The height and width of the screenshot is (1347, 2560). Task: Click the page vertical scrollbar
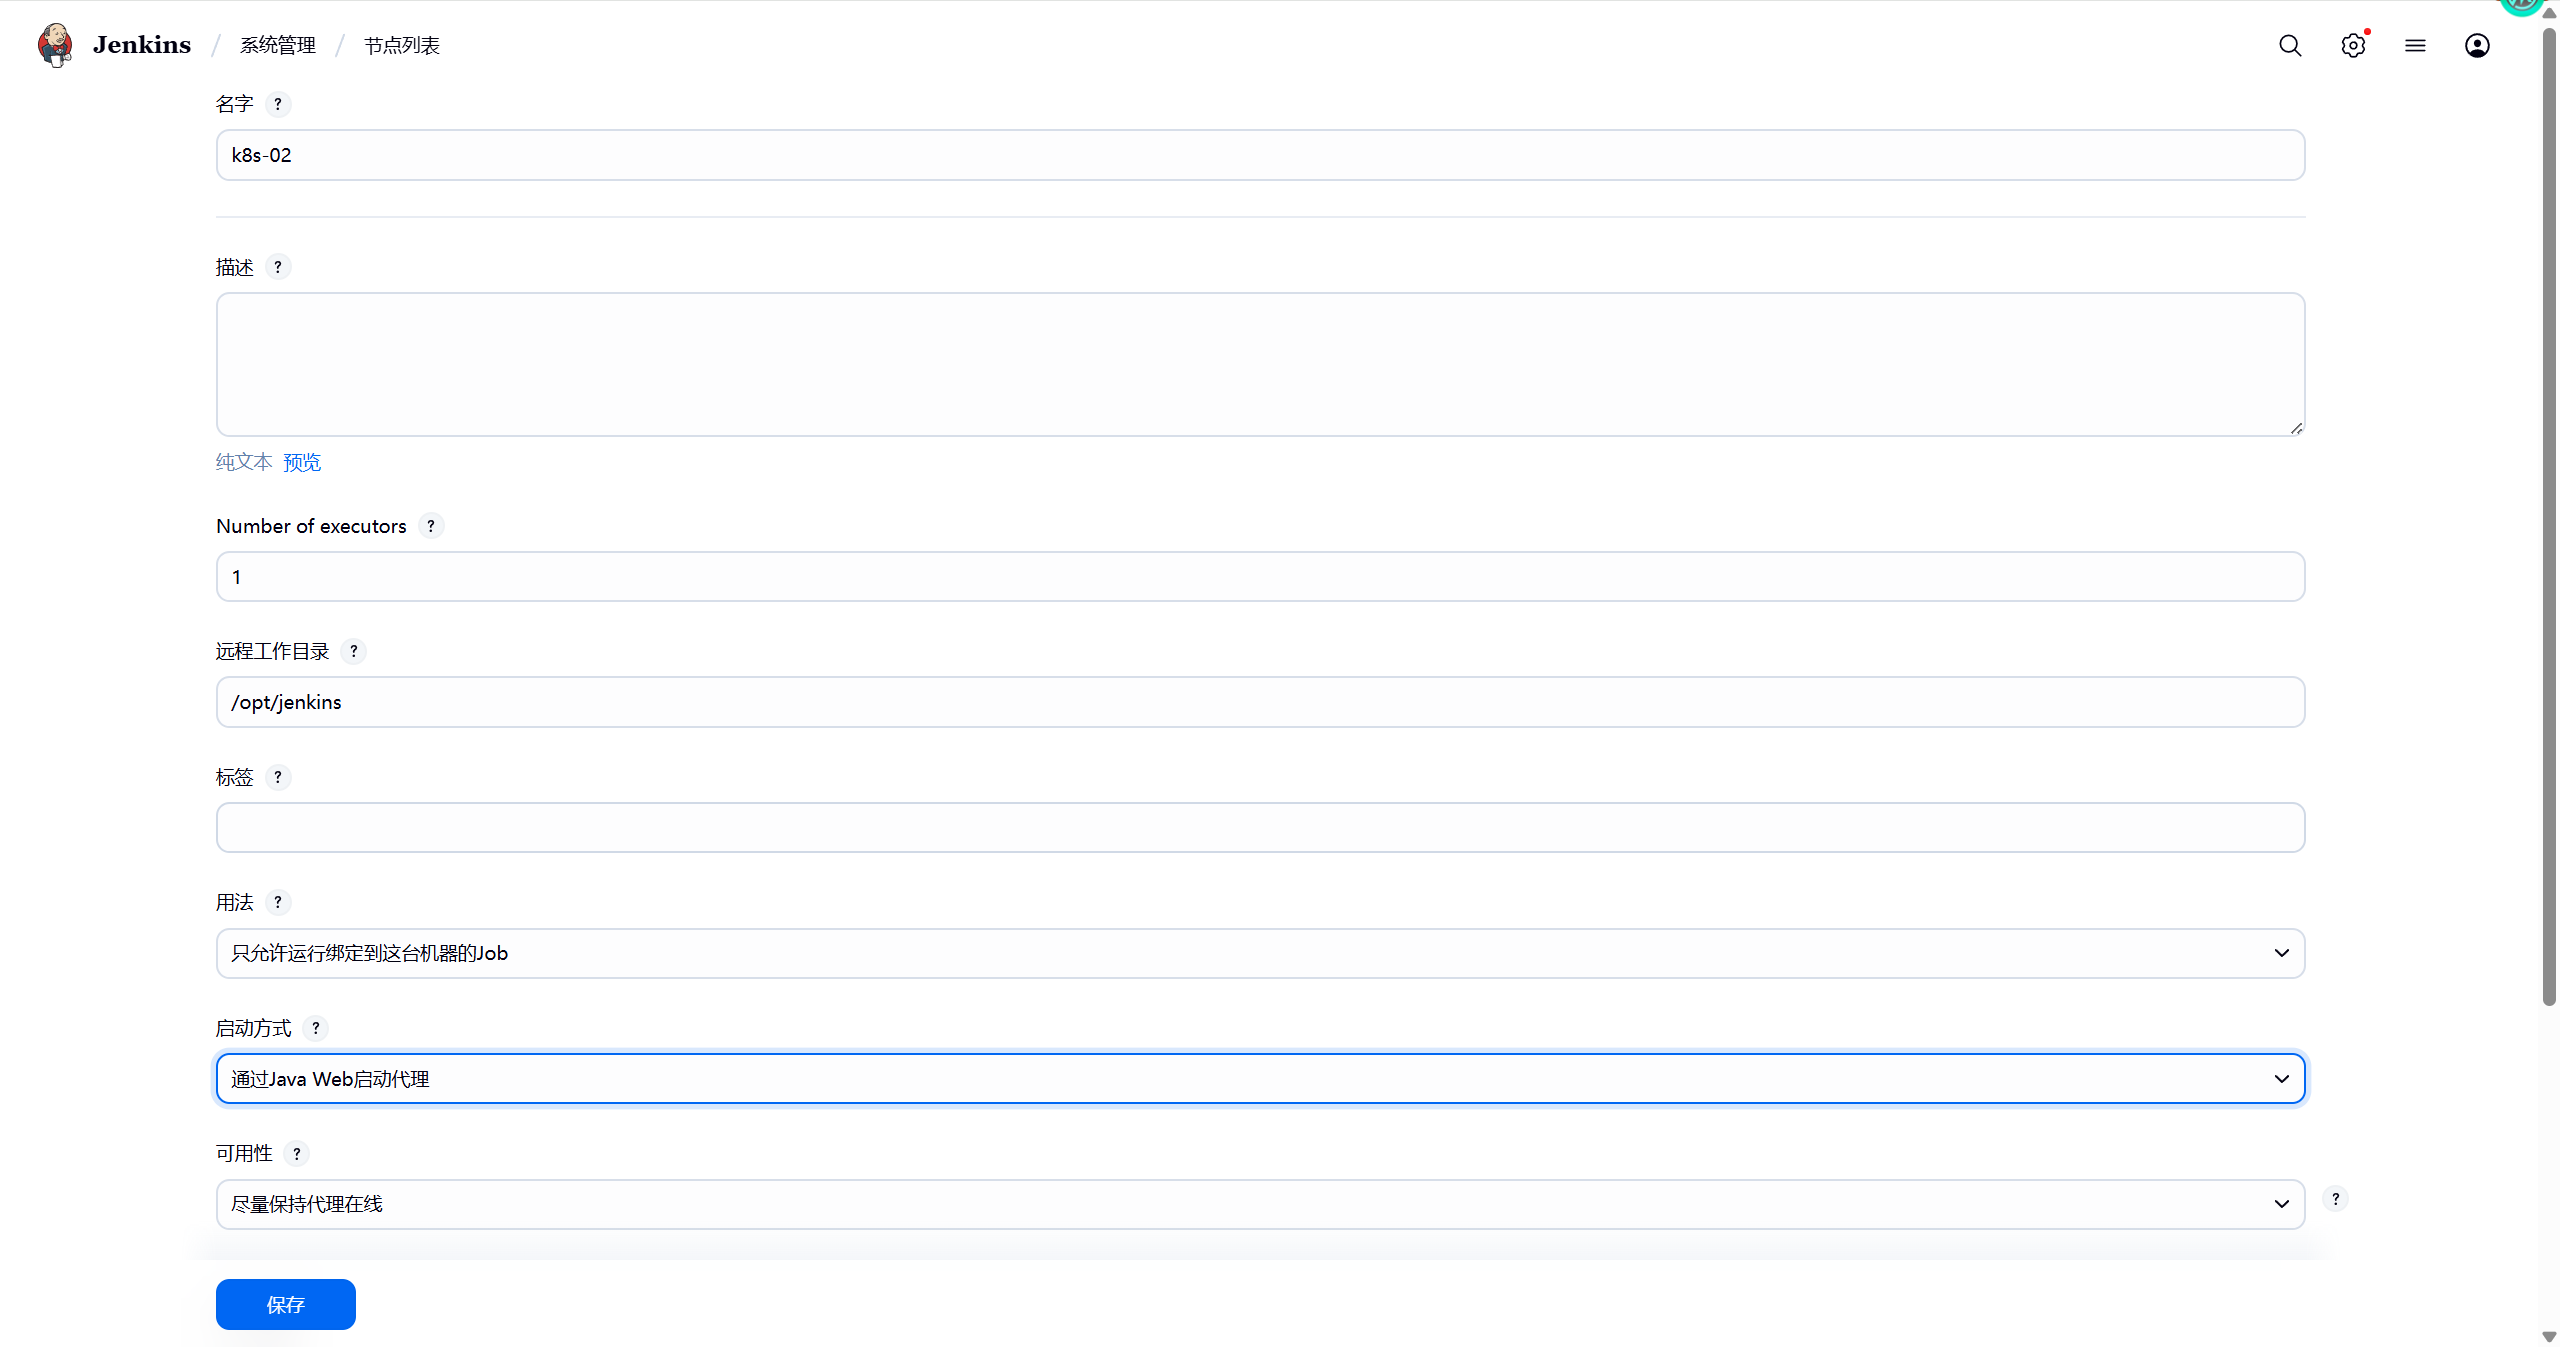coord(2549,515)
